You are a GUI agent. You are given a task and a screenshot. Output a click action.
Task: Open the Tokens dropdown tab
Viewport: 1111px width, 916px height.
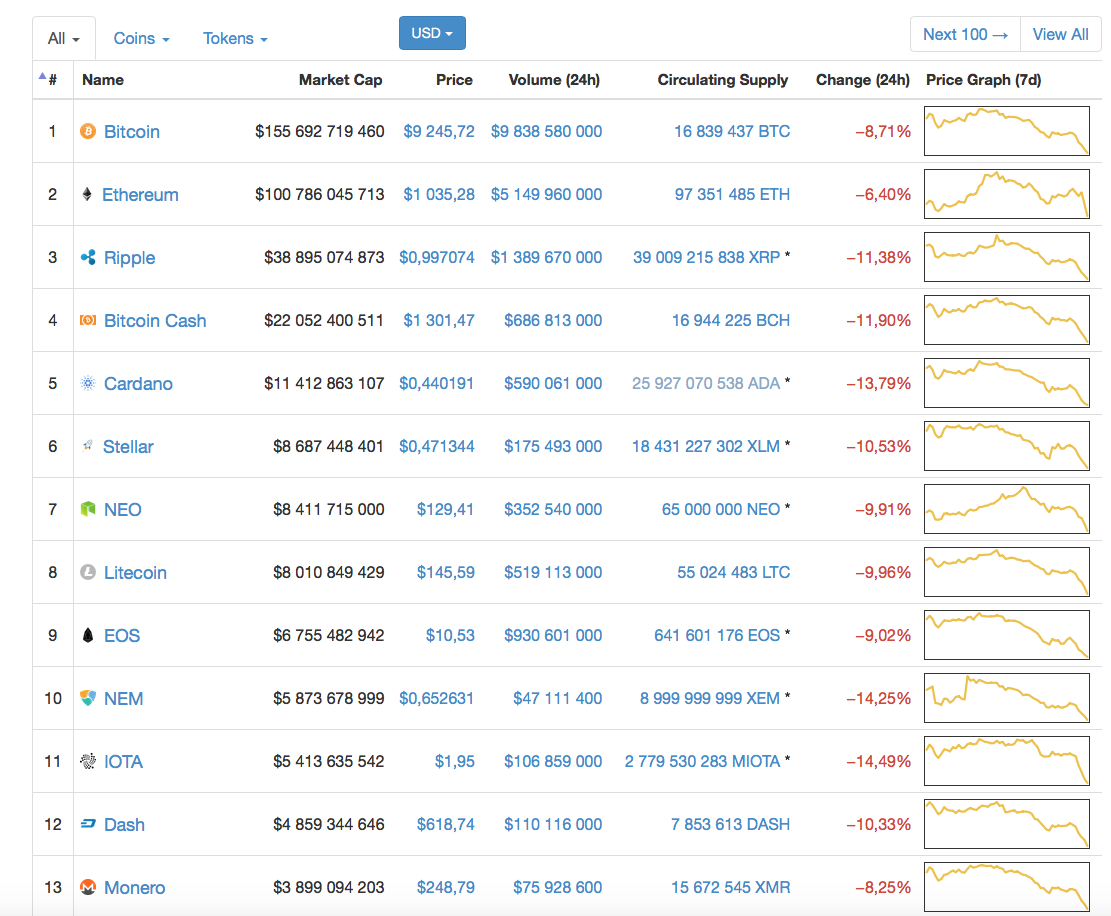(235, 38)
